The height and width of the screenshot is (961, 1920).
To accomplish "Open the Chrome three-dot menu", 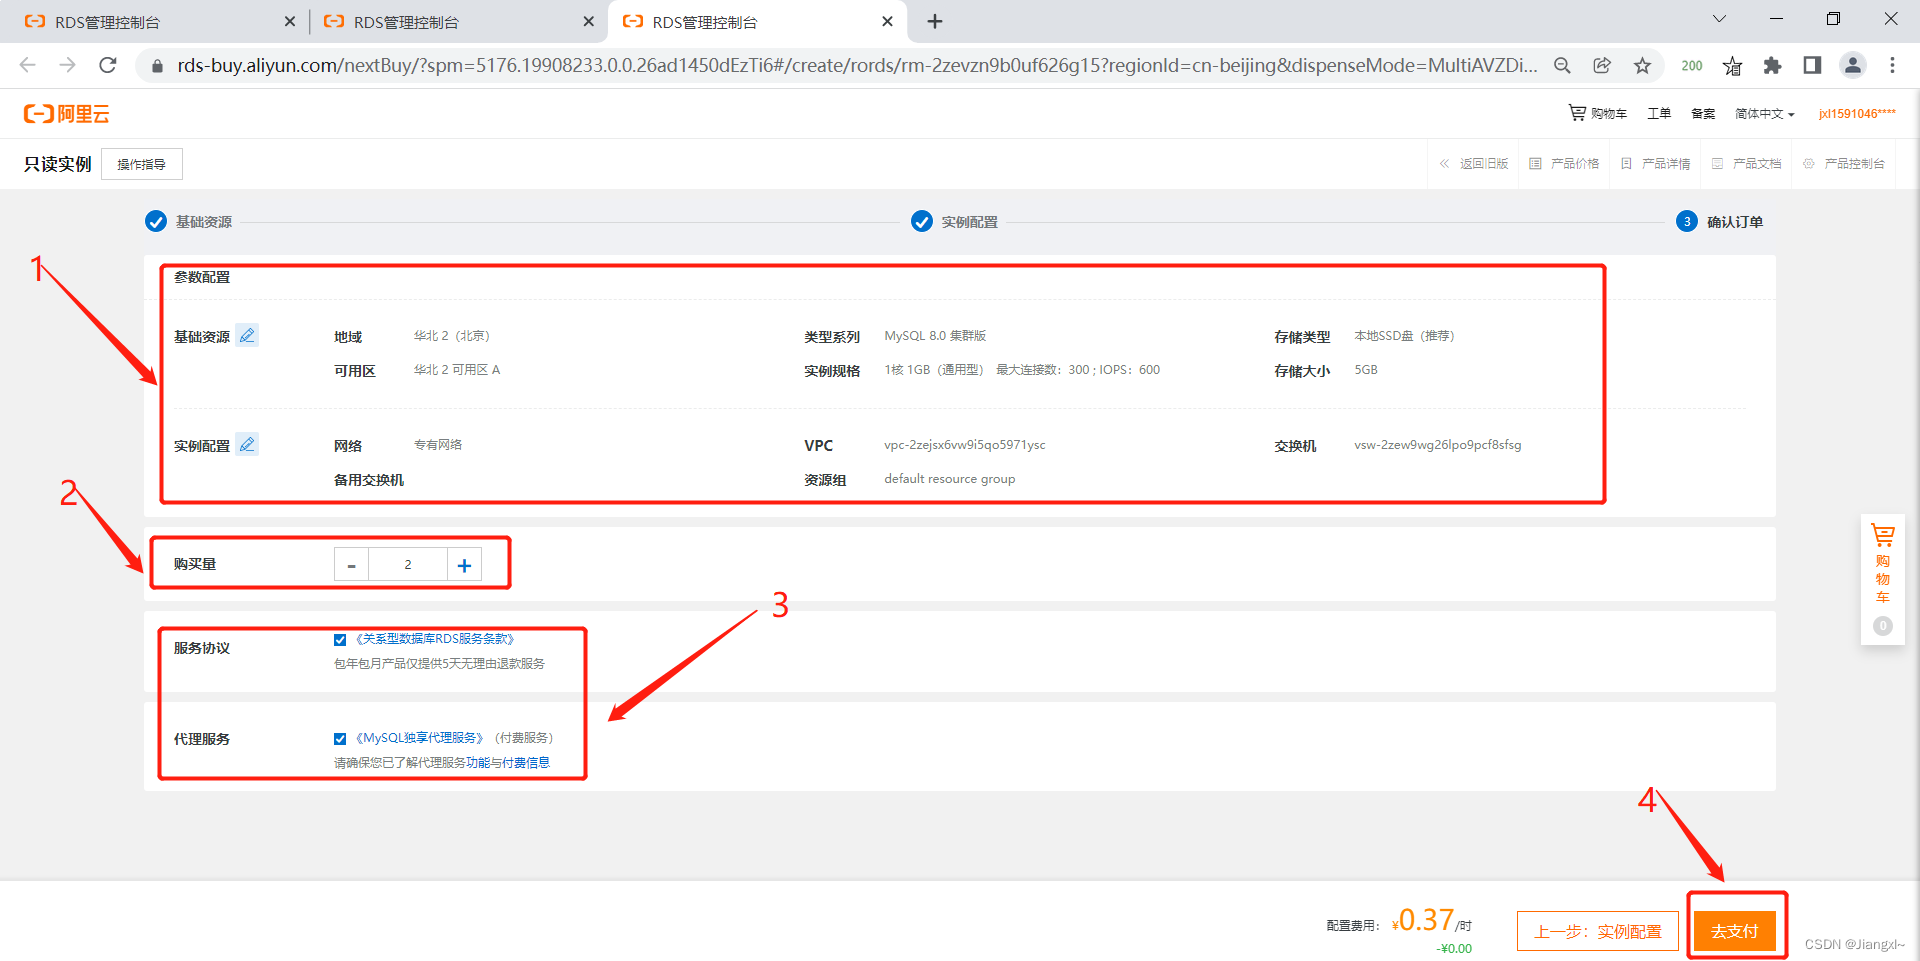I will pyautogui.click(x=1892, y=65).
